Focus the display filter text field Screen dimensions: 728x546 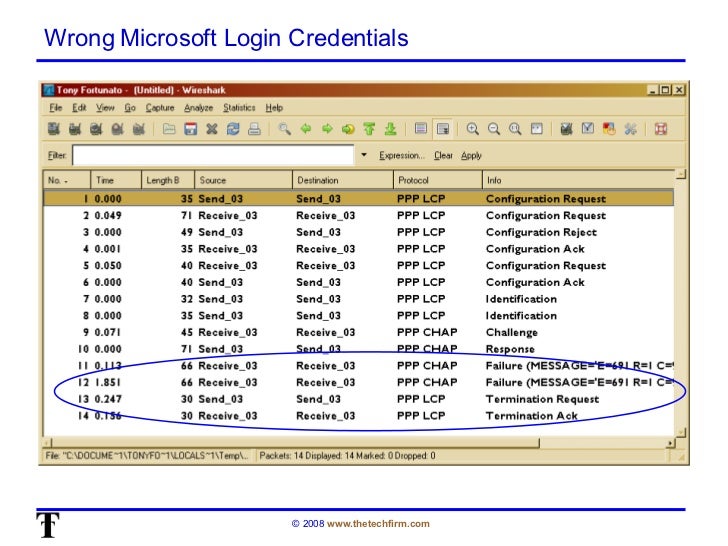214,155
